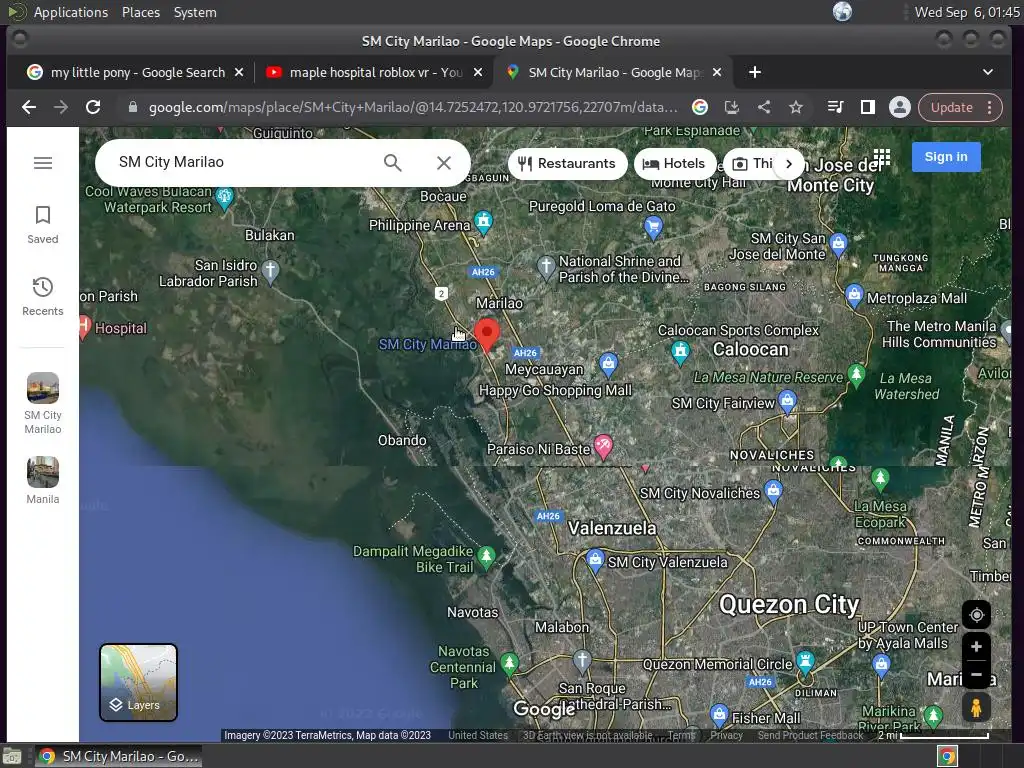Click the Cool Waves Bulacan Waterpark marker
The image size is (1024, 768).
coord(224,198)
